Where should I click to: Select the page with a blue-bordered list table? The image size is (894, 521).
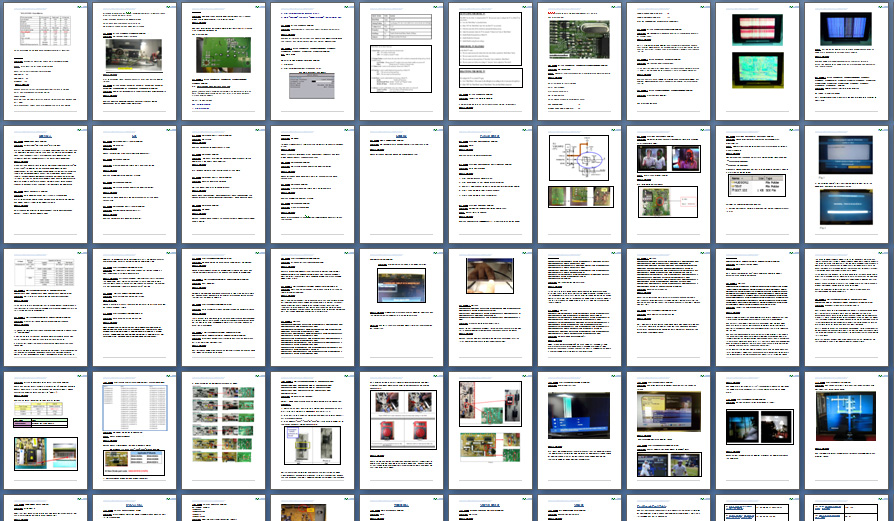(x=135, y=431)
